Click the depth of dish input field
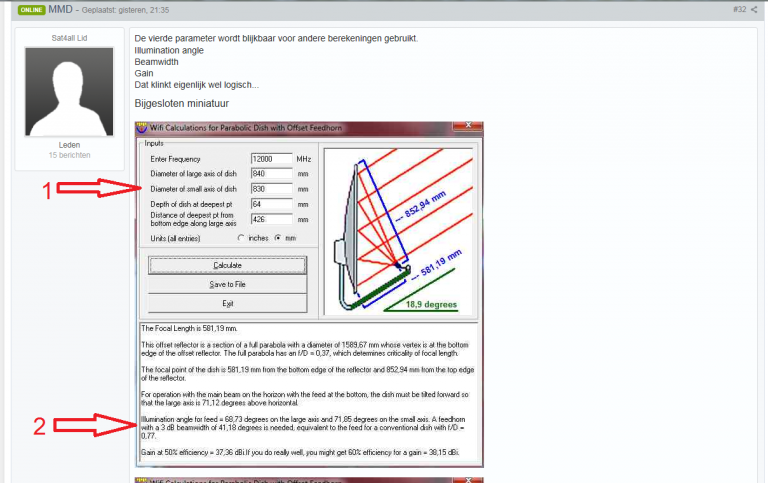Screen dimensions: 768x483 [x=271, y=205]
